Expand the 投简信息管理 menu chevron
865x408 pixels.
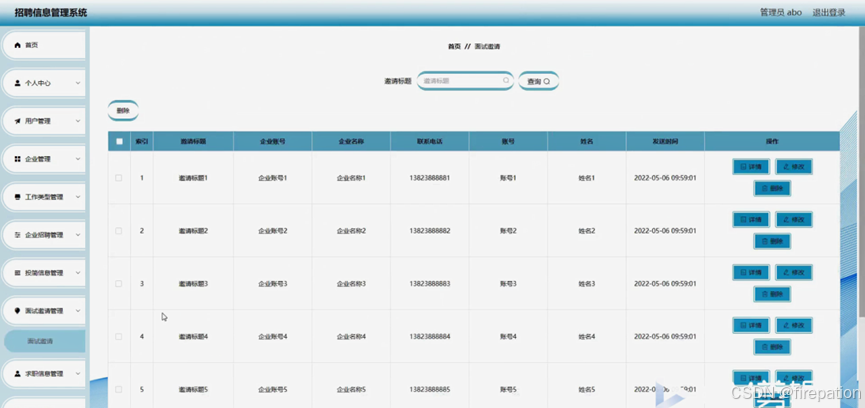click(78, 273)
